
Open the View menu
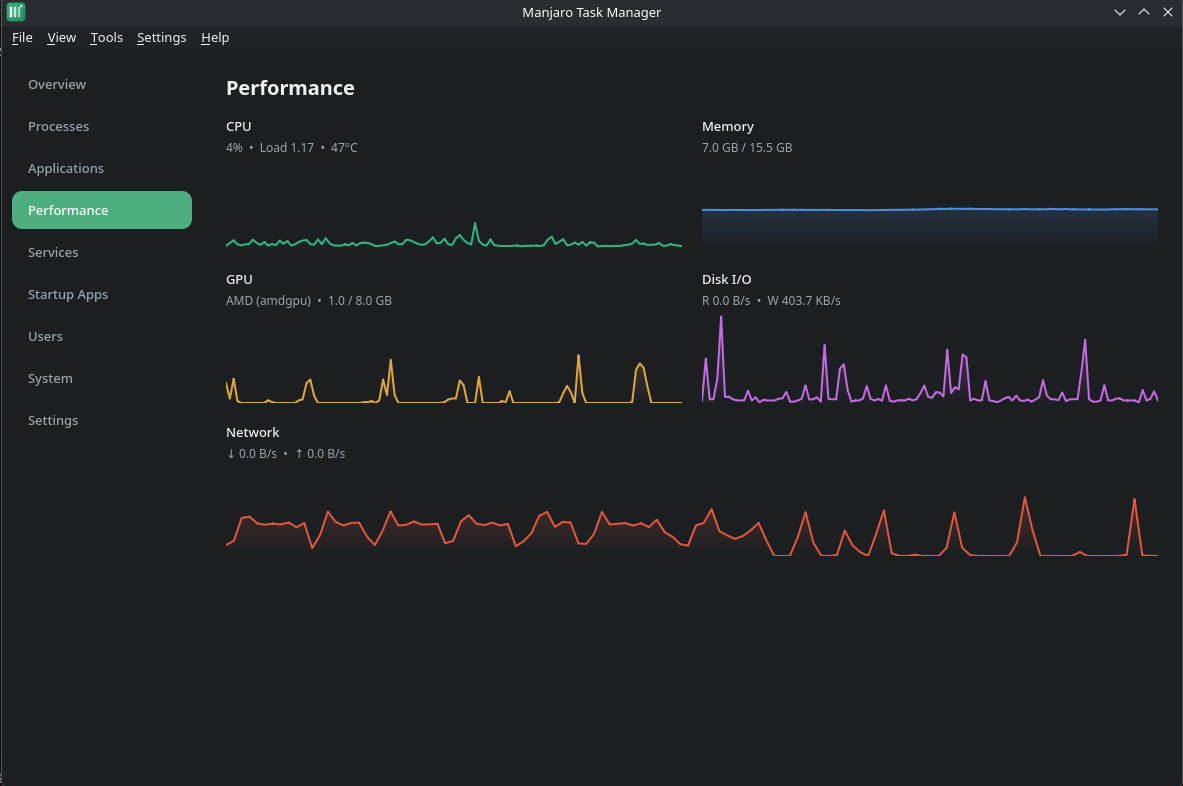tap(61, 38)
